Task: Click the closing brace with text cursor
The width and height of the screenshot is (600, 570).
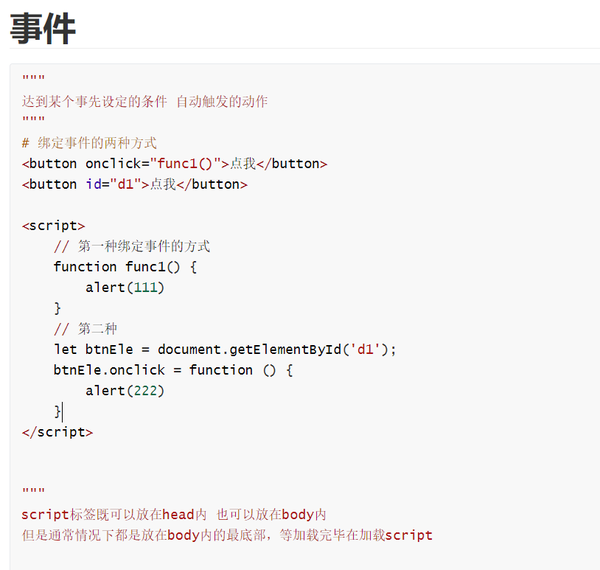Action: coord(58,412)
